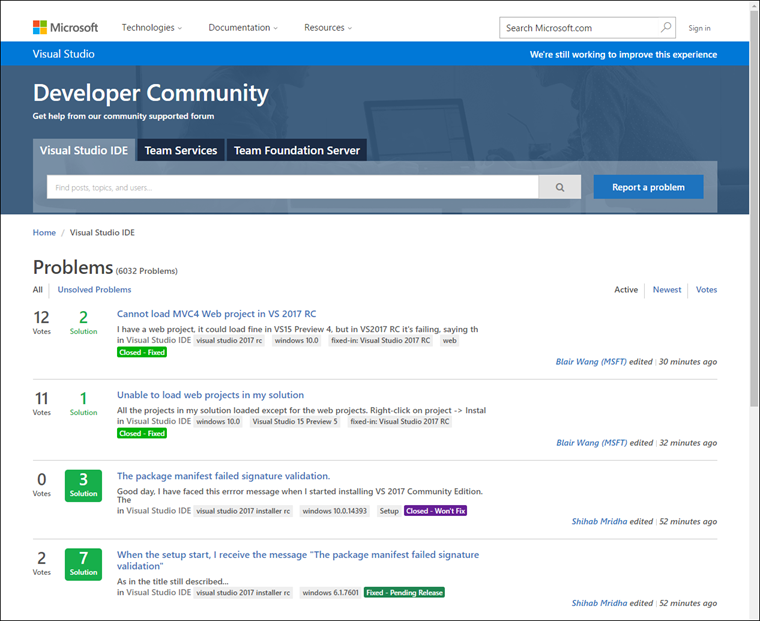Select the Visual Studio IDE tab
760x621 pixels.
84,150
